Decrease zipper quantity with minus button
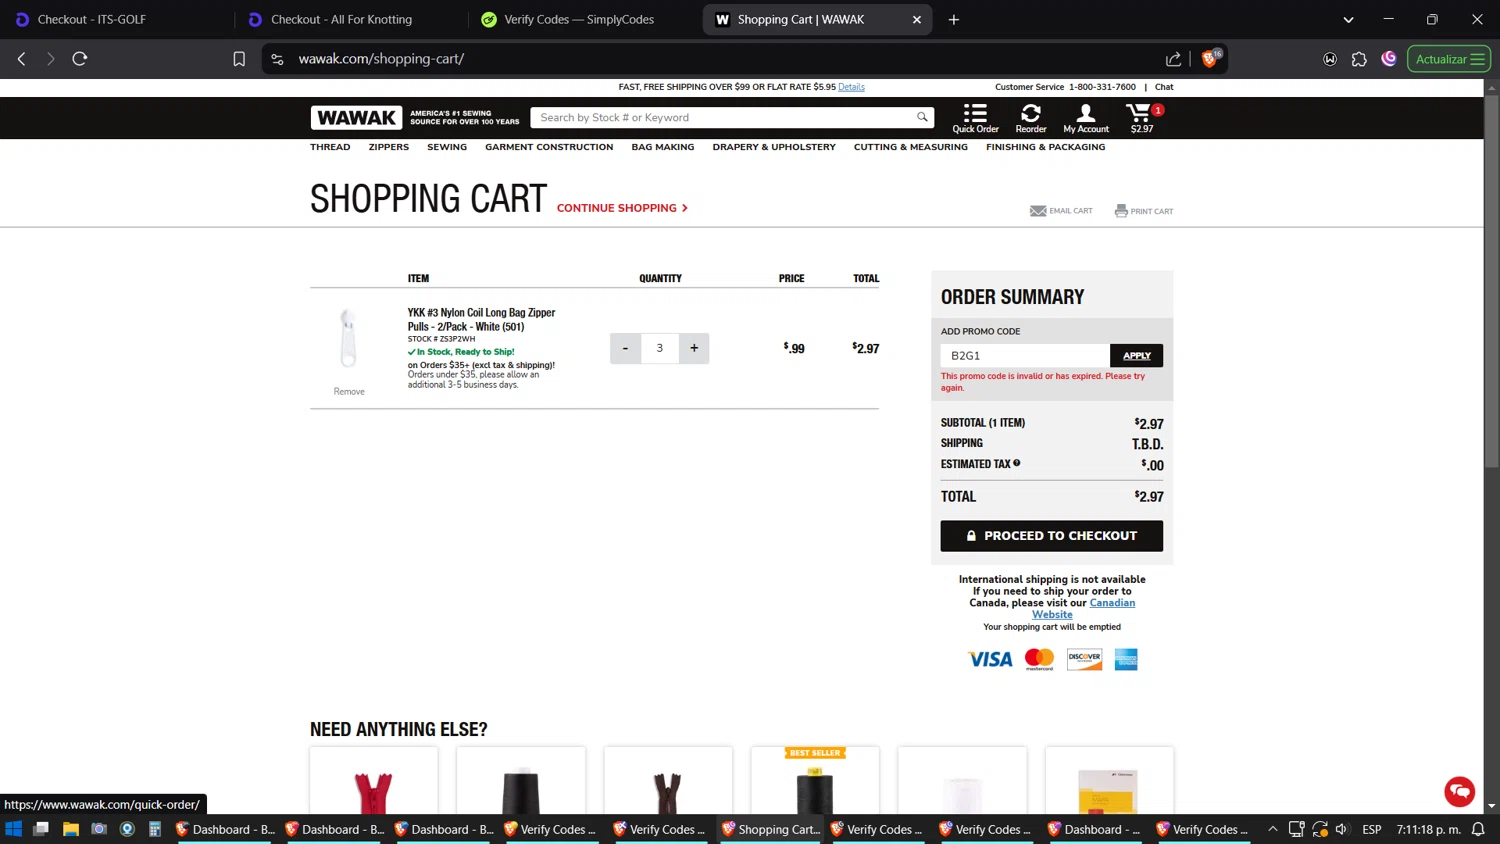1500x844 pixels. (625, 348)
